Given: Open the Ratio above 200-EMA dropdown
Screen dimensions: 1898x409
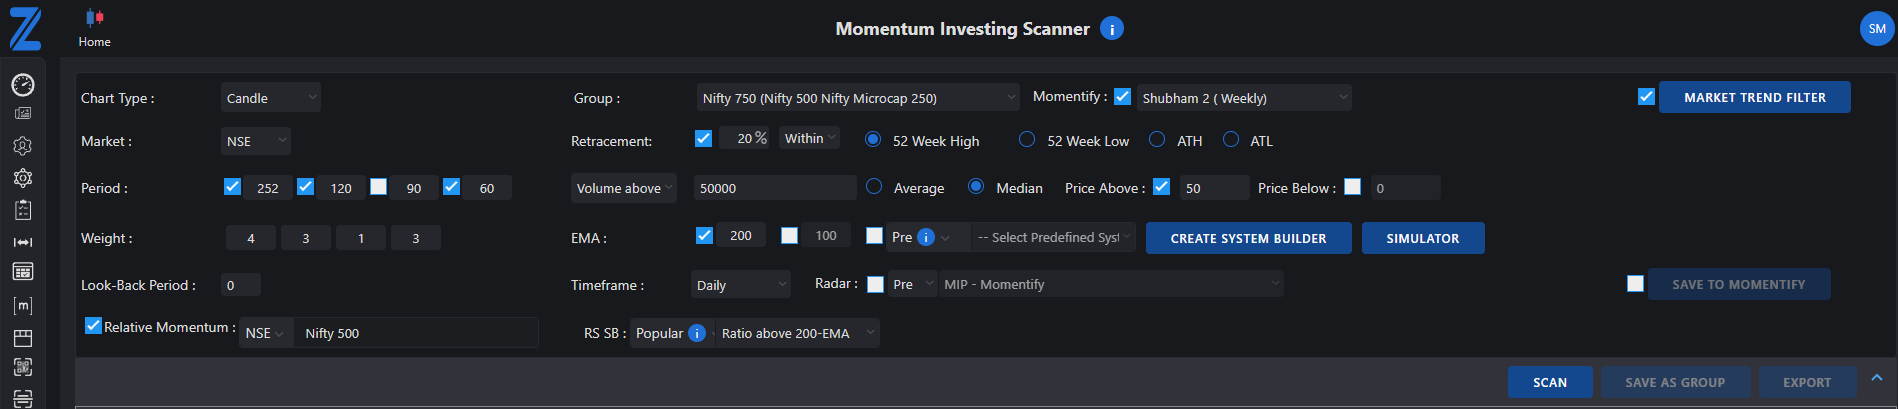Looking at the screenshot, I should tap(797, 333).
